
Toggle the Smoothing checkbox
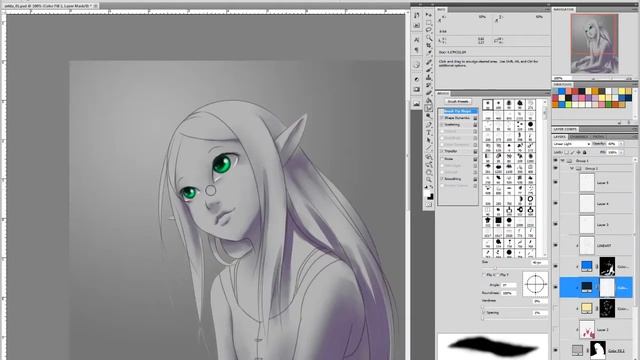[x=442, y=179]
